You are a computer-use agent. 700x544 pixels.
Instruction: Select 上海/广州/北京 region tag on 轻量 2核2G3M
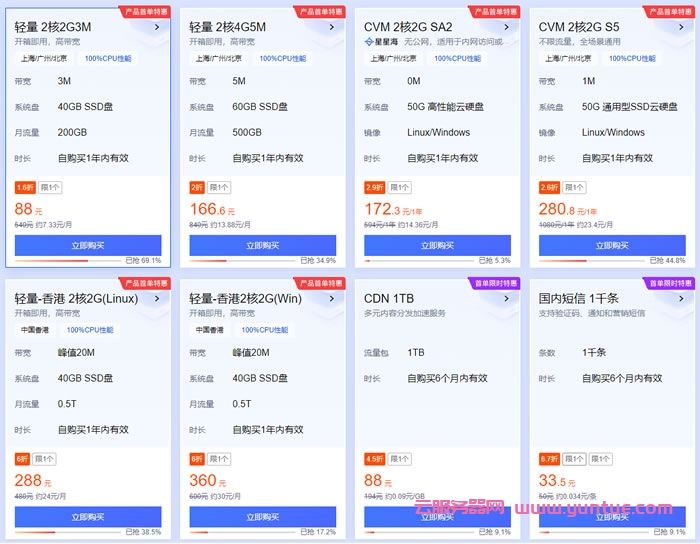point(43,59)
